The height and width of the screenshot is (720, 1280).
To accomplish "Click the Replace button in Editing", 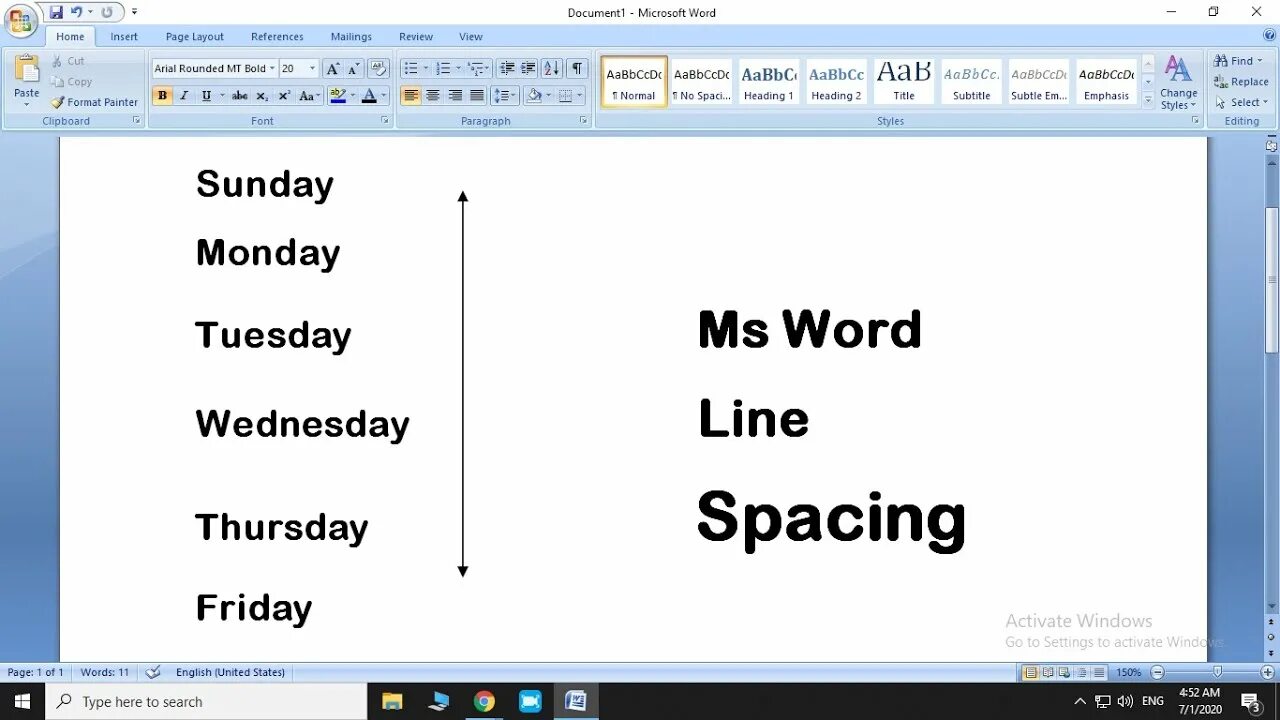I will [x=1241, y=82].
